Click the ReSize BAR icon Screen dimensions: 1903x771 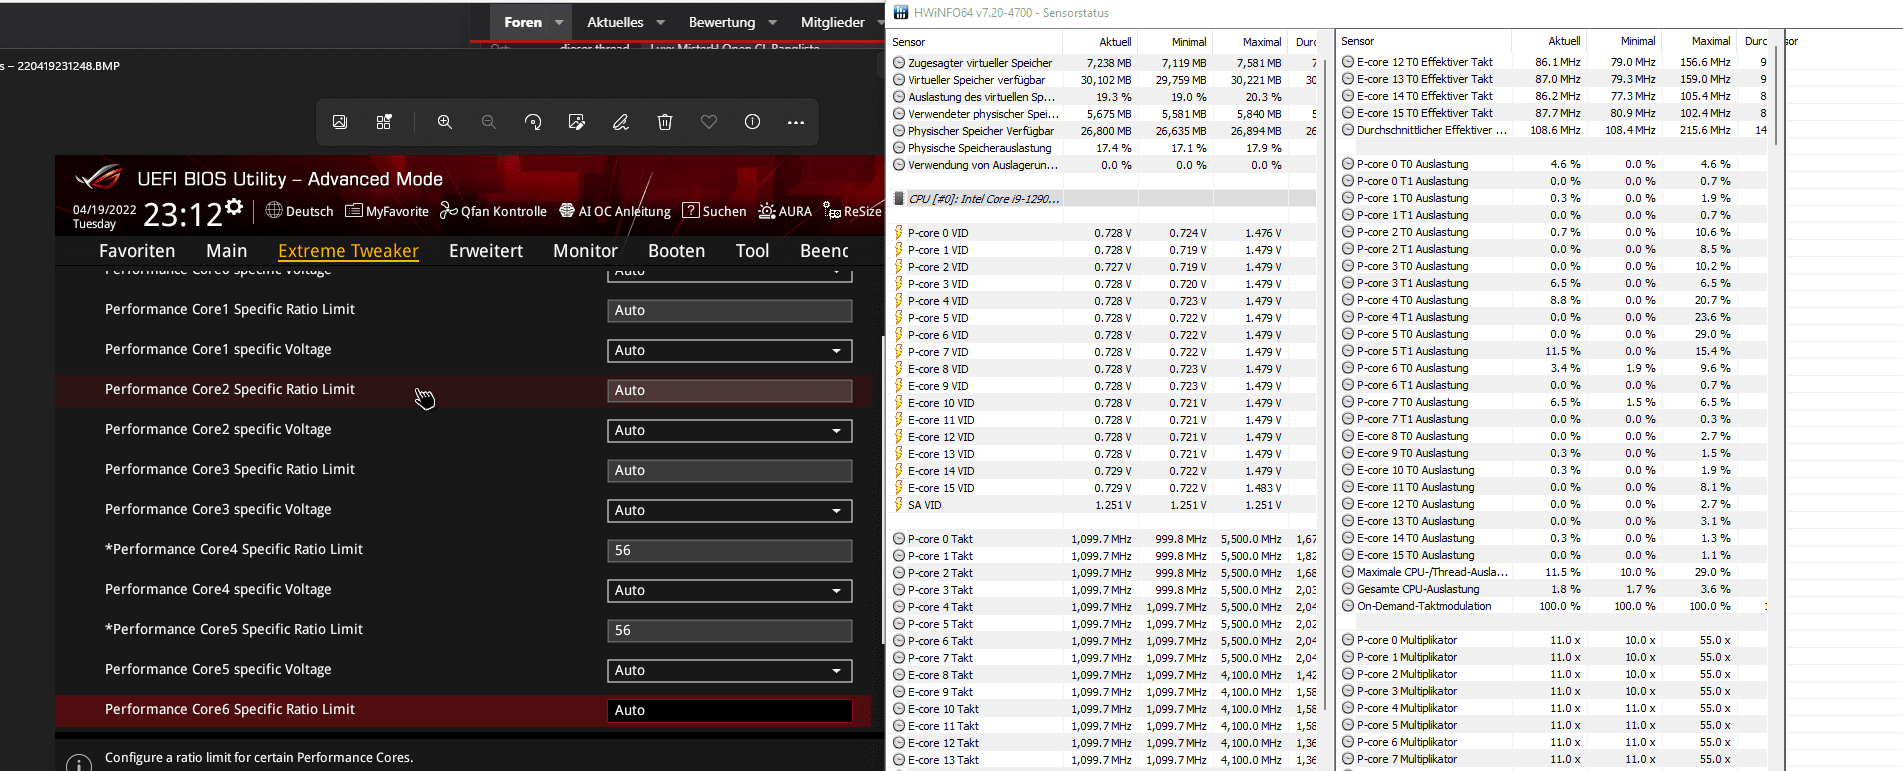click(832, 210)
